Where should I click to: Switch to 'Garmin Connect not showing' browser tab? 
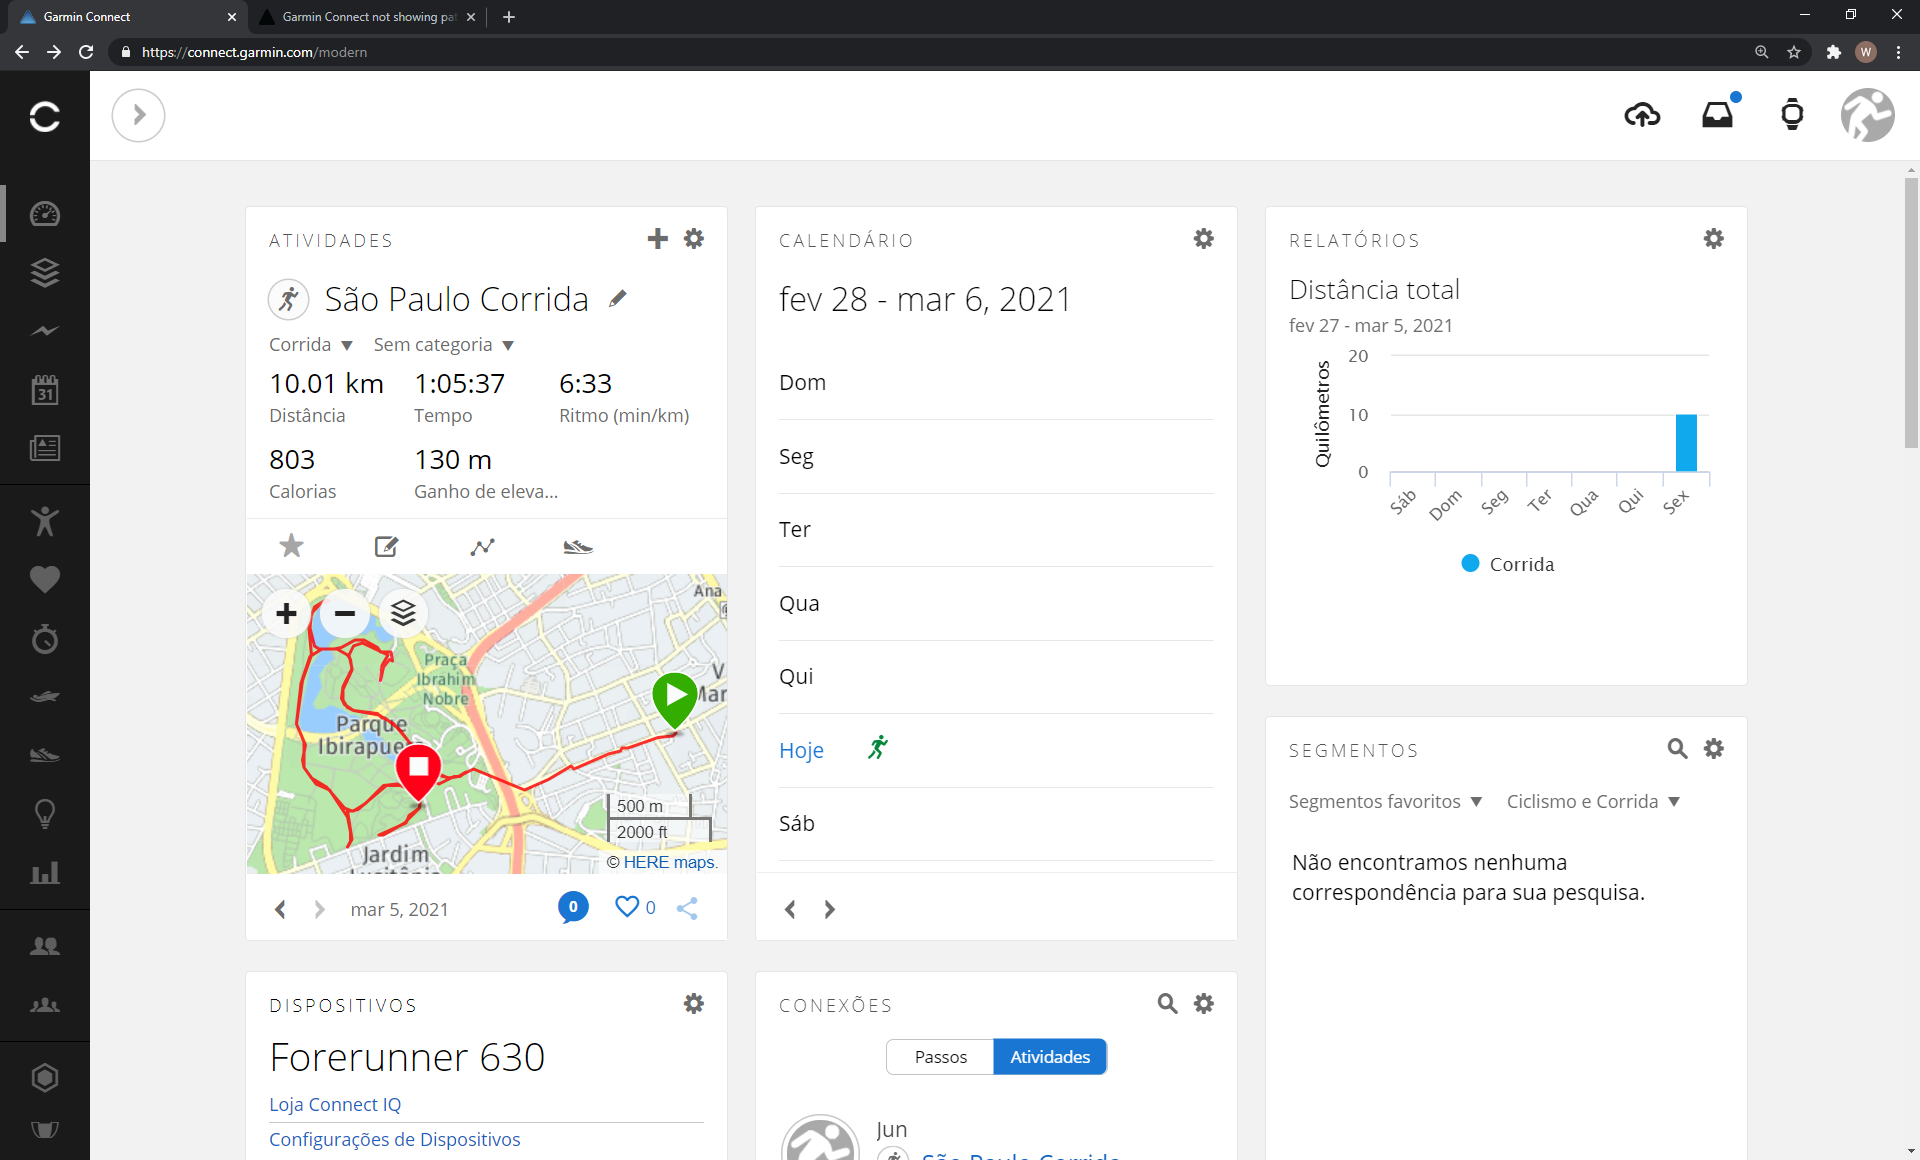[367, 17]
